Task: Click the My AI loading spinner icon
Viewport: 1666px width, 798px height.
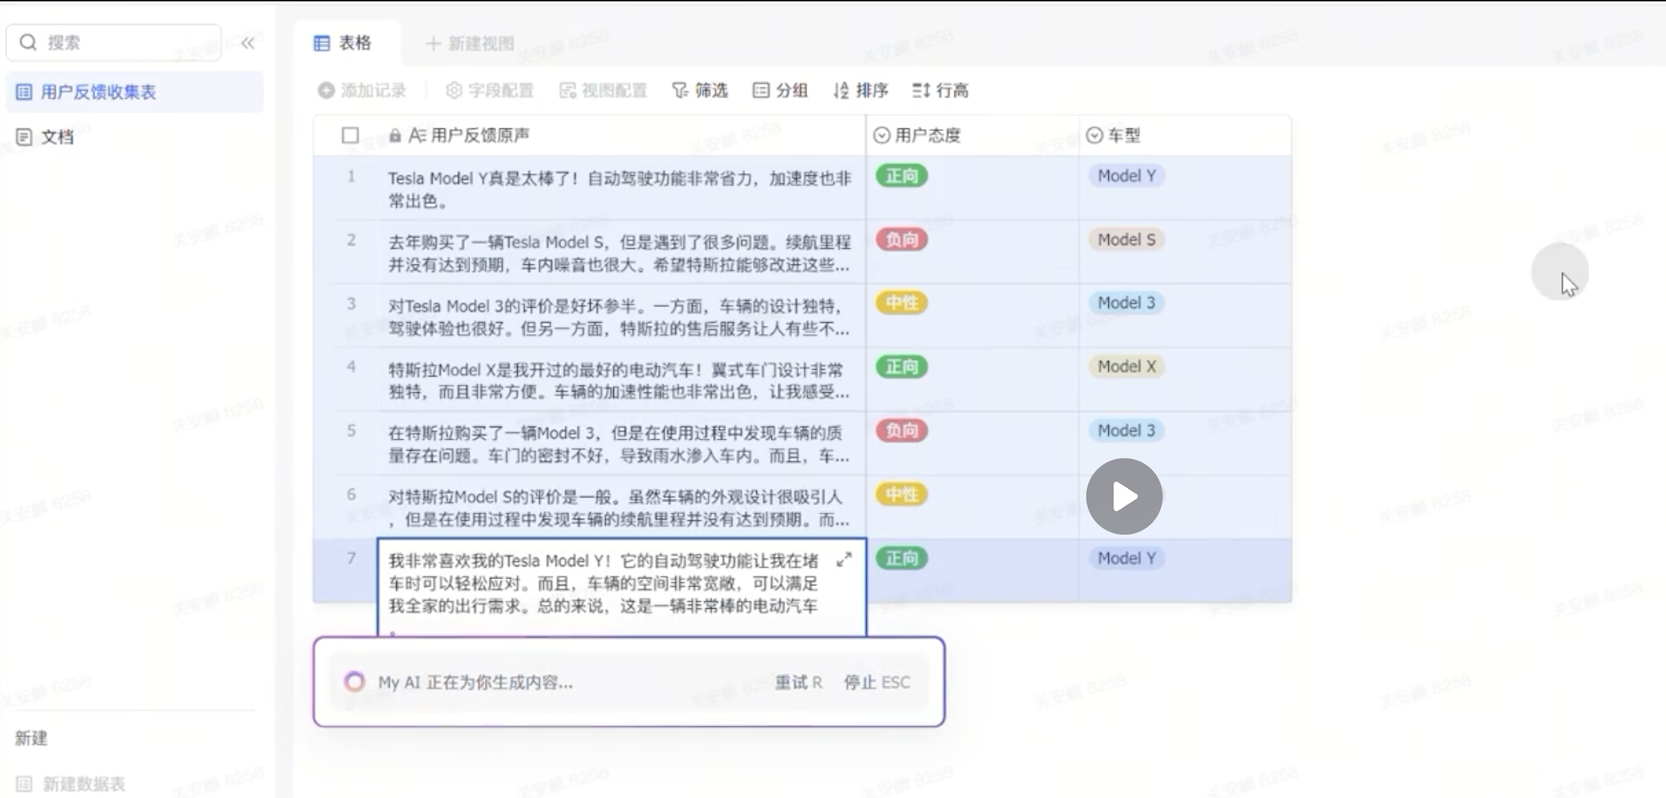Action: tap(354, 682)
